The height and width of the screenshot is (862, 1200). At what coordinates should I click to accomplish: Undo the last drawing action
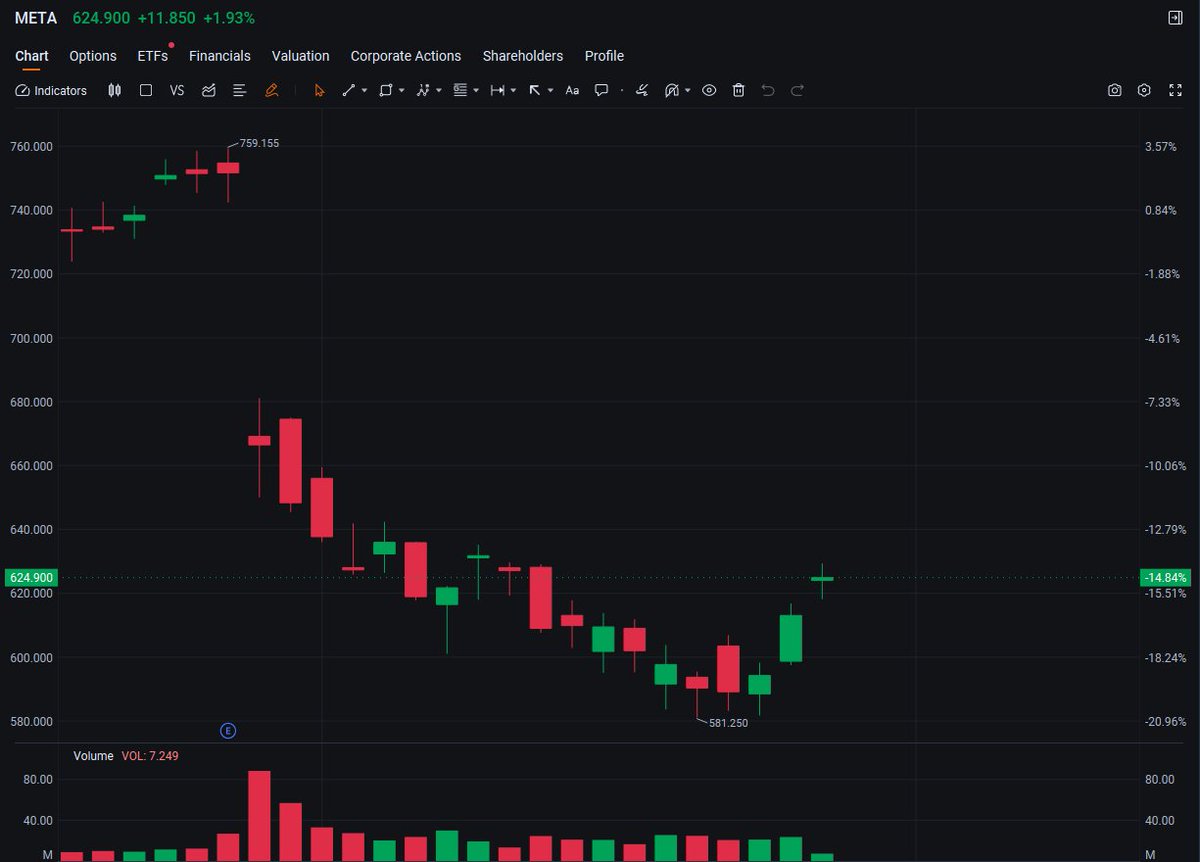click(x=767, y=90)
